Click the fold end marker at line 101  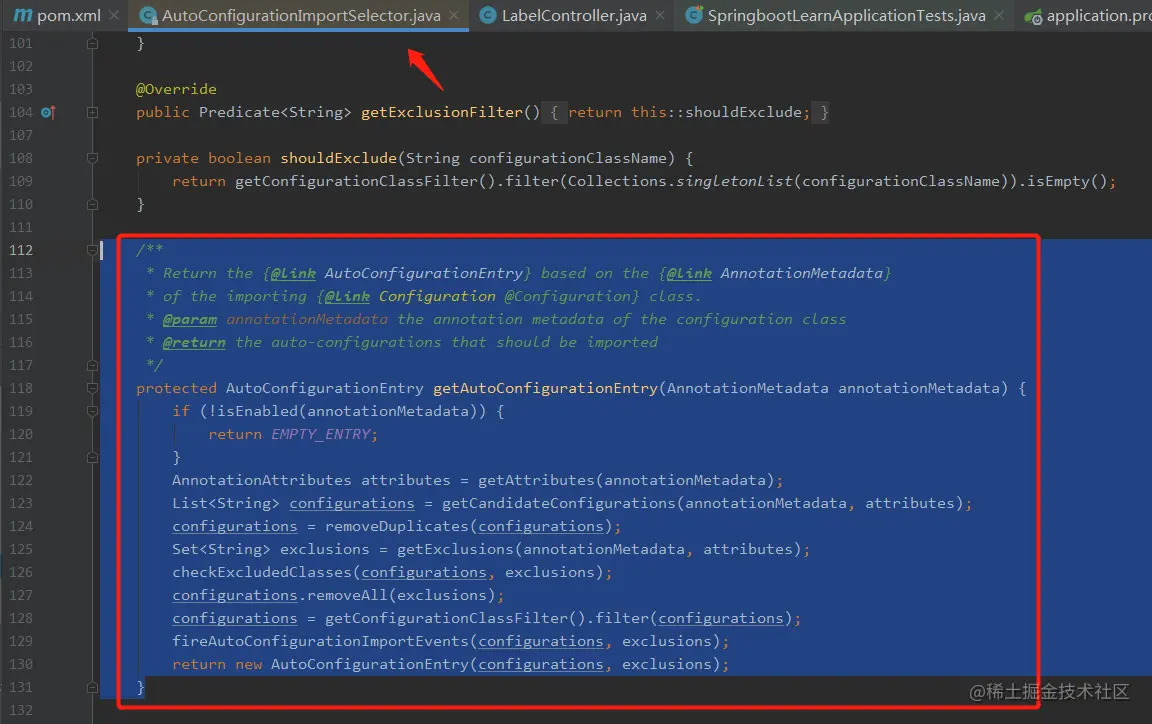(x=93, y=43)
